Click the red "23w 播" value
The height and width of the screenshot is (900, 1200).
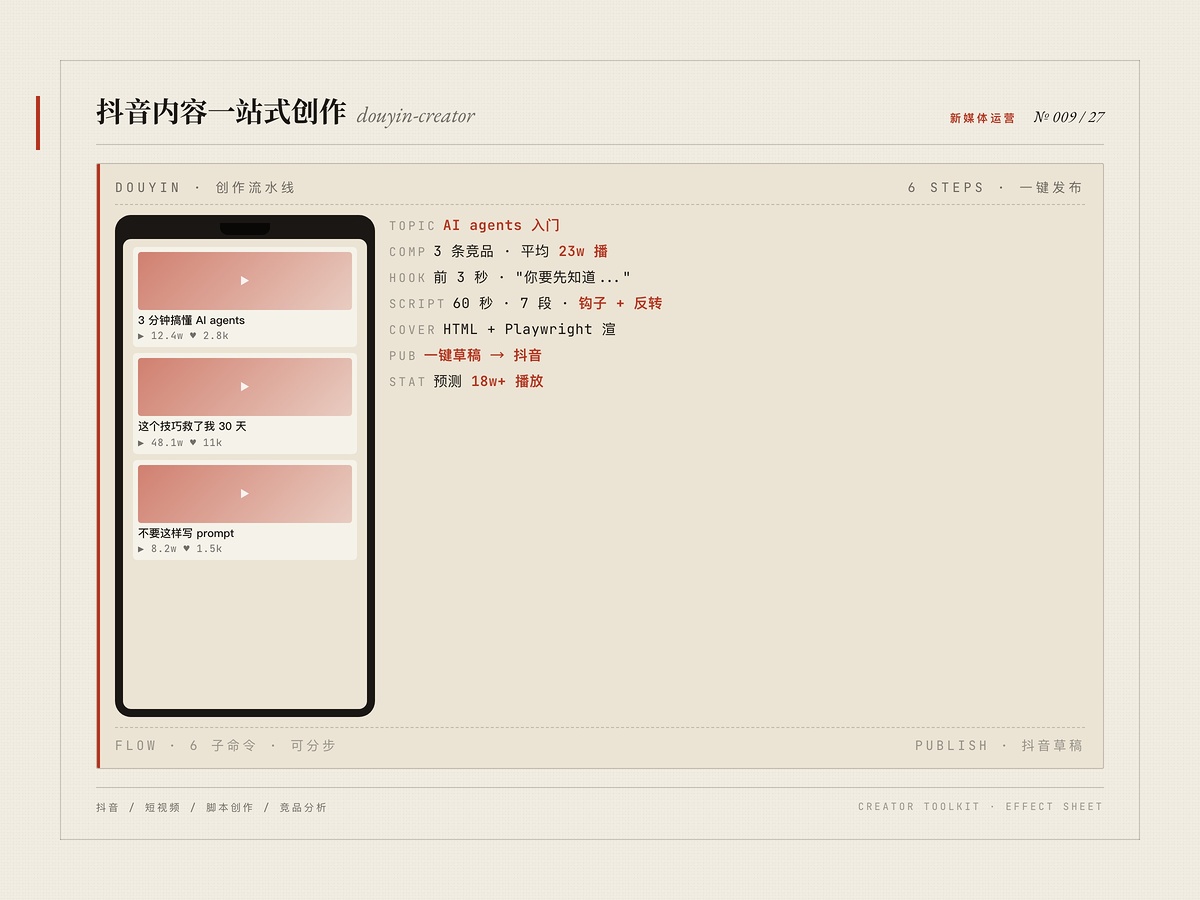583,251
